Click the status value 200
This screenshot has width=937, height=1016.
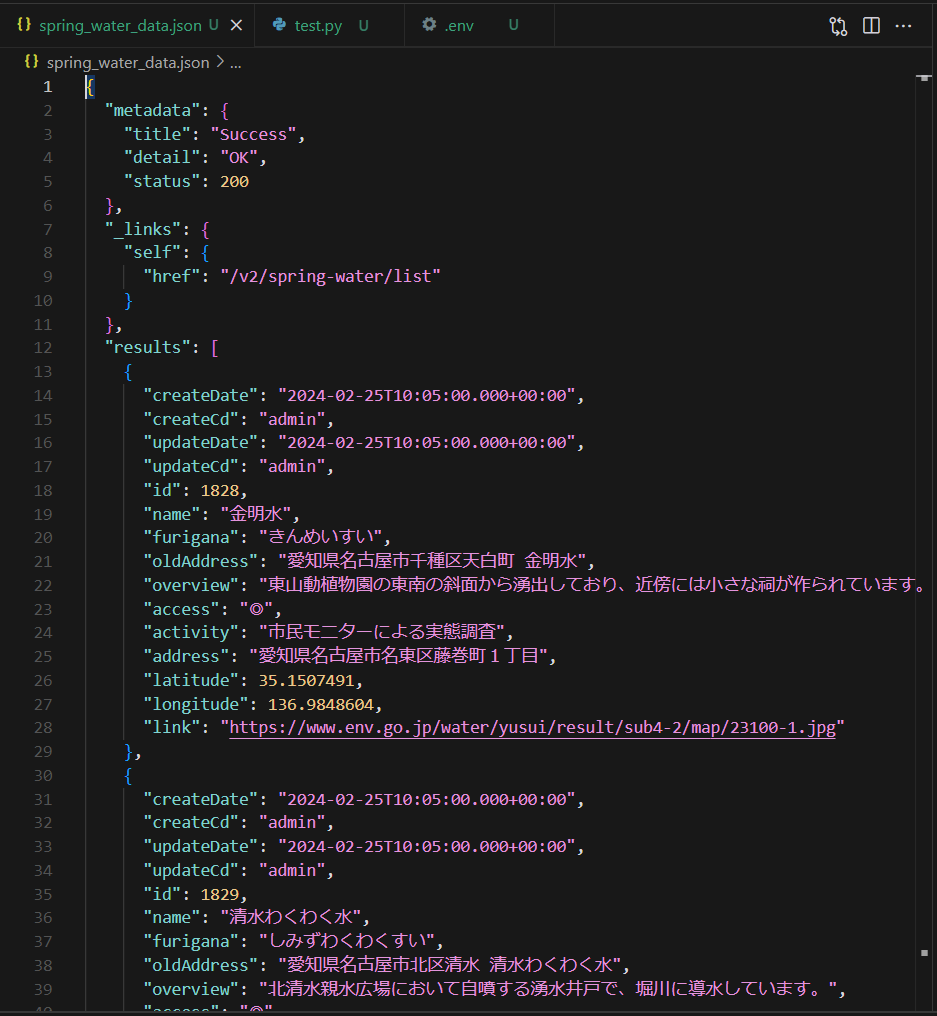[x=235, y=181]
